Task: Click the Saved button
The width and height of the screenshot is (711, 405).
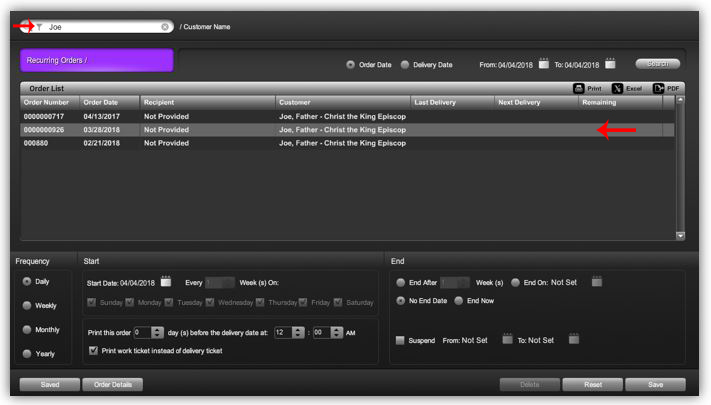Action: pos(50,384)
